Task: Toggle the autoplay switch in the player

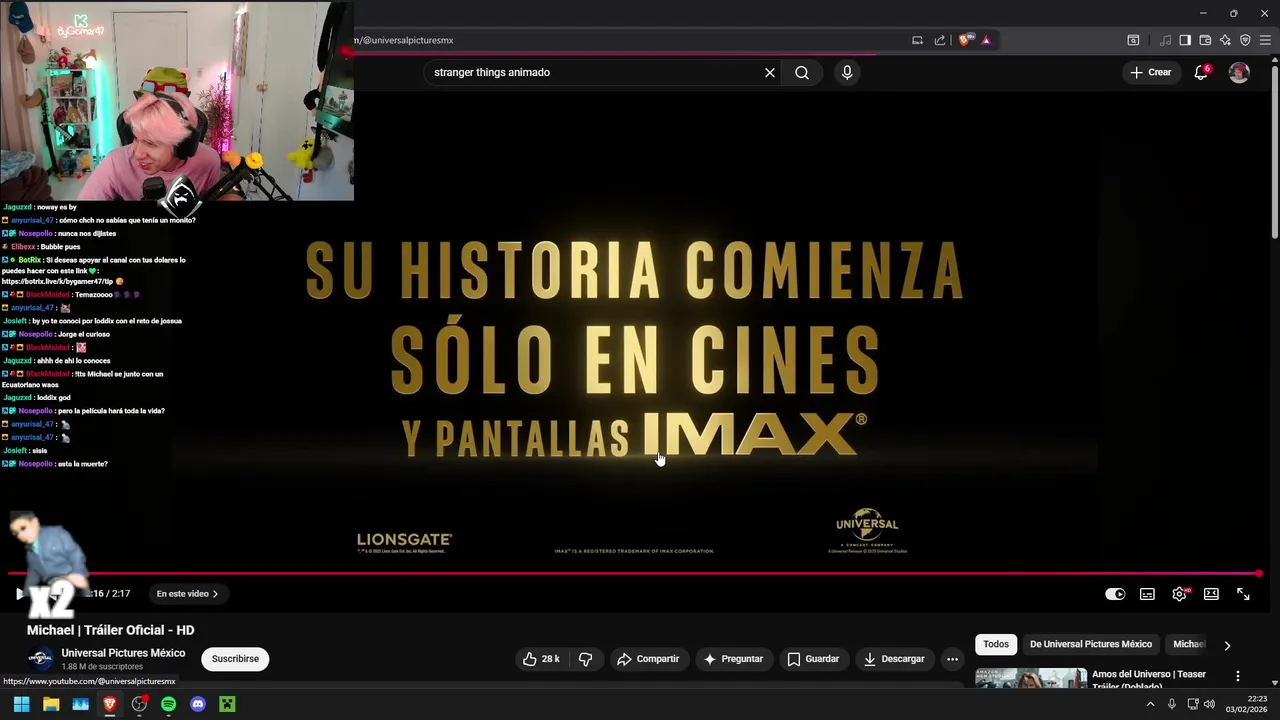Action: 1115,594
